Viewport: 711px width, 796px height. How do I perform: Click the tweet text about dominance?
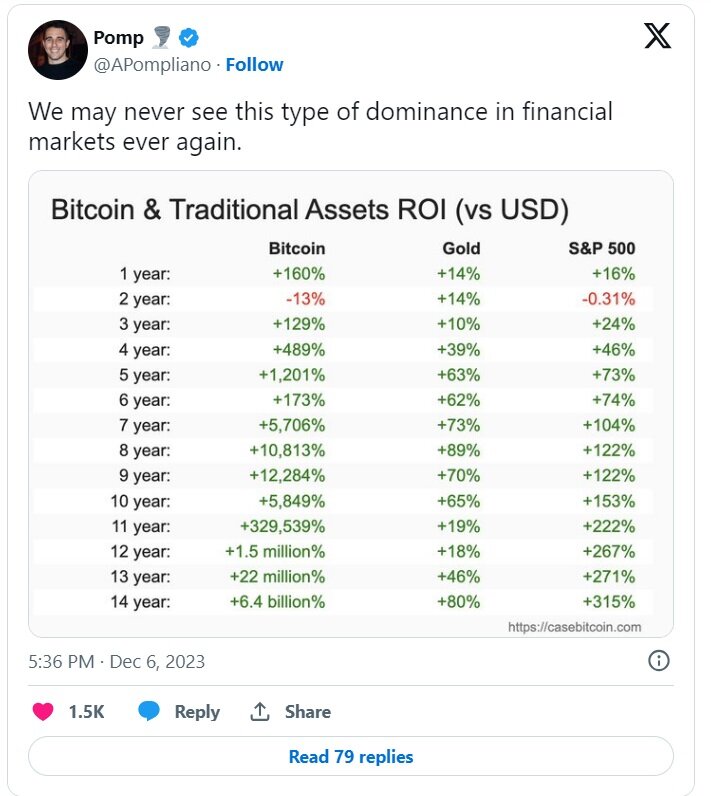coord(320,127)
